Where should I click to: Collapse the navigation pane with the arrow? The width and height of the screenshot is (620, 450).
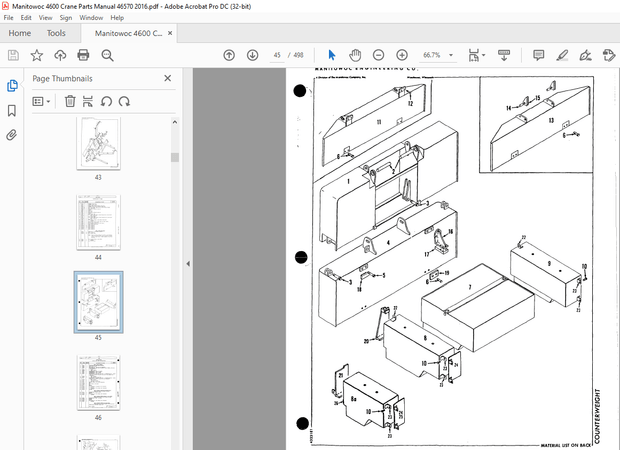click(x=187, y=264)
